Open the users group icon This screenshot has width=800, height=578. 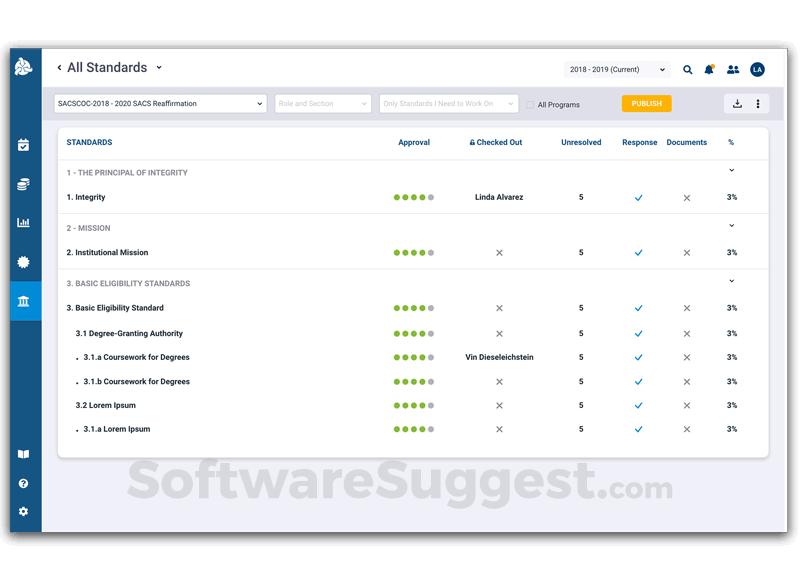pos(733,70)
